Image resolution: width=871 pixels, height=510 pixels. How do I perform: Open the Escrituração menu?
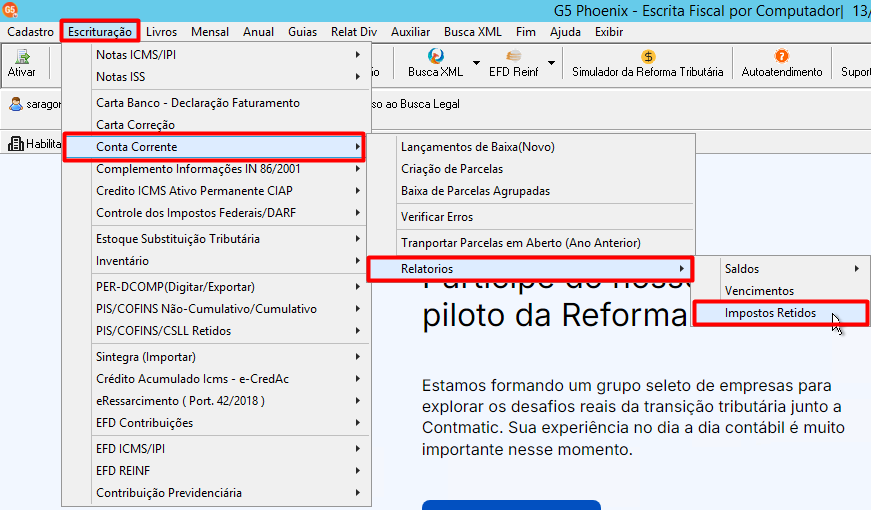[x=100, y=32]
